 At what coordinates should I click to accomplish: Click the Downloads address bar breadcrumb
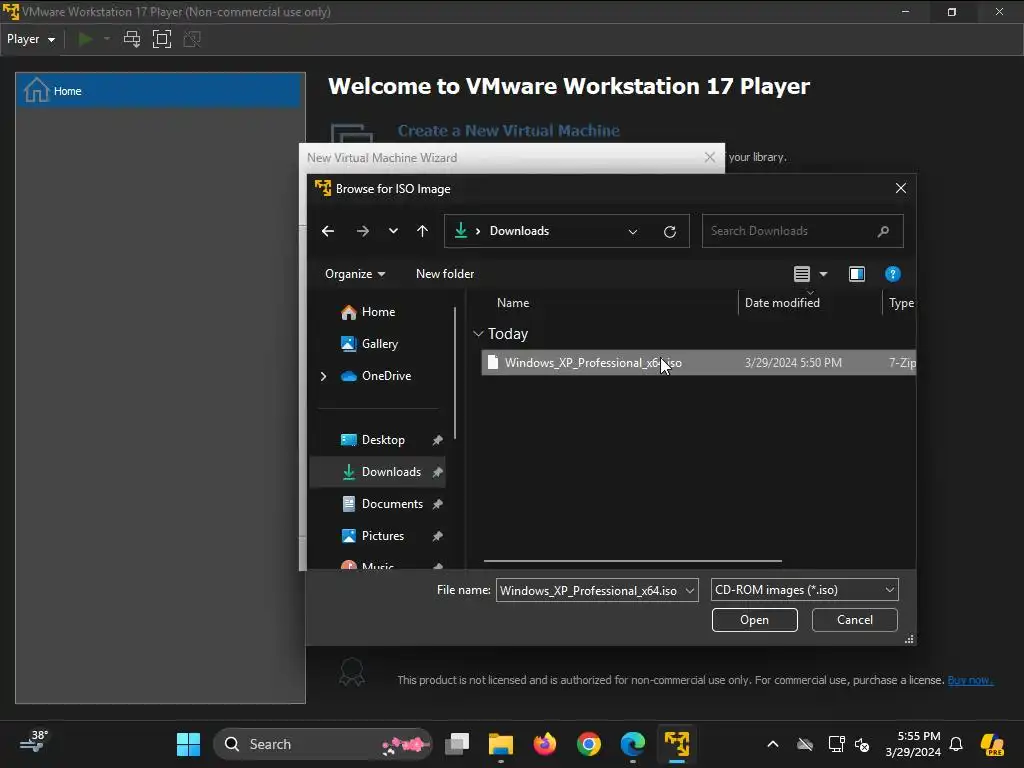[519, 231]
